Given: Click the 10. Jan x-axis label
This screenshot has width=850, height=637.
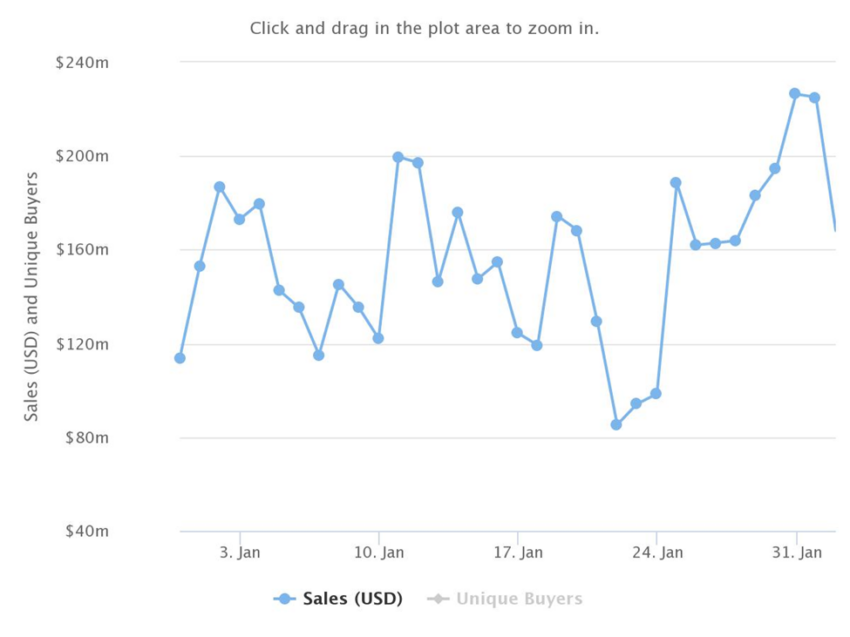Looking at the screenshot, I should pyautogui.click(x=379, y=552).
